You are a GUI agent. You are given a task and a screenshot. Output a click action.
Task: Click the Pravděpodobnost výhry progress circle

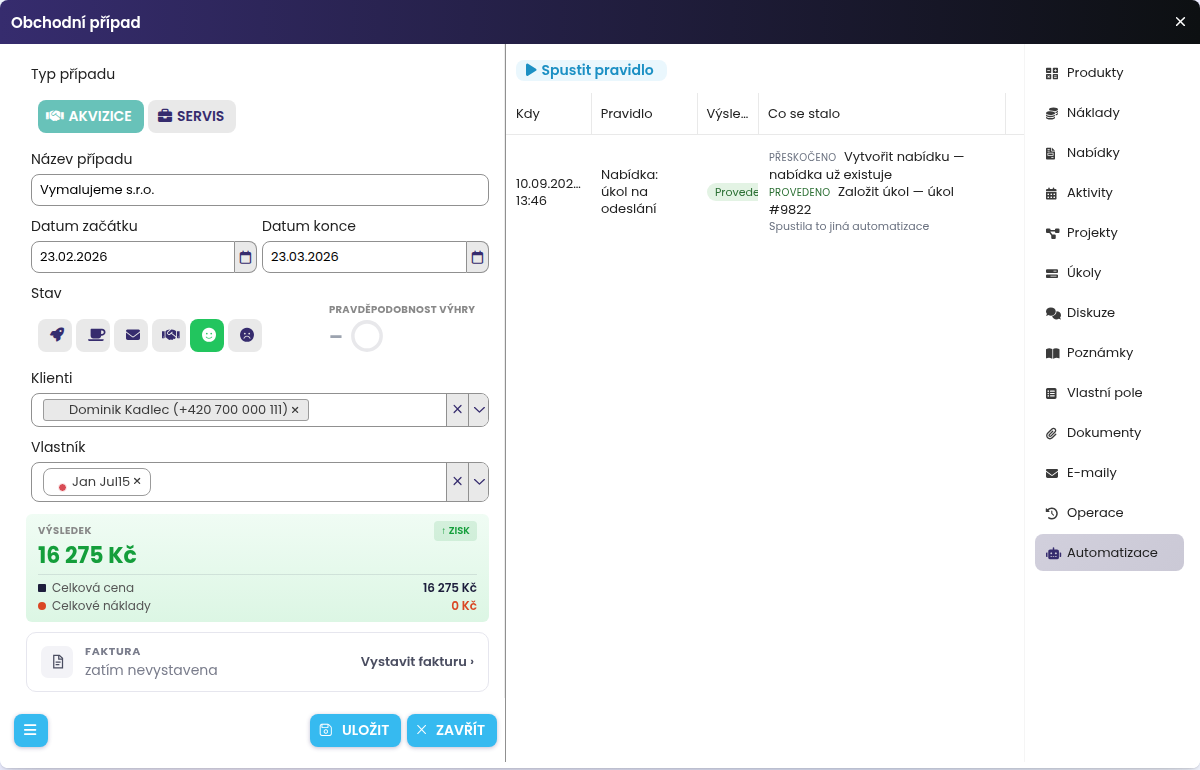(x=367, y=336)
